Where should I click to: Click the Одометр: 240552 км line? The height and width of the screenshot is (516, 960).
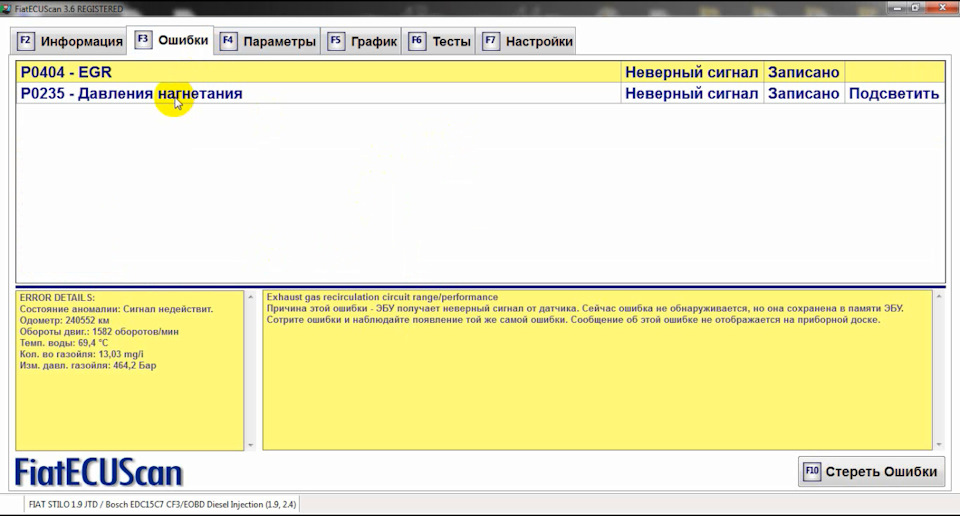64,320
